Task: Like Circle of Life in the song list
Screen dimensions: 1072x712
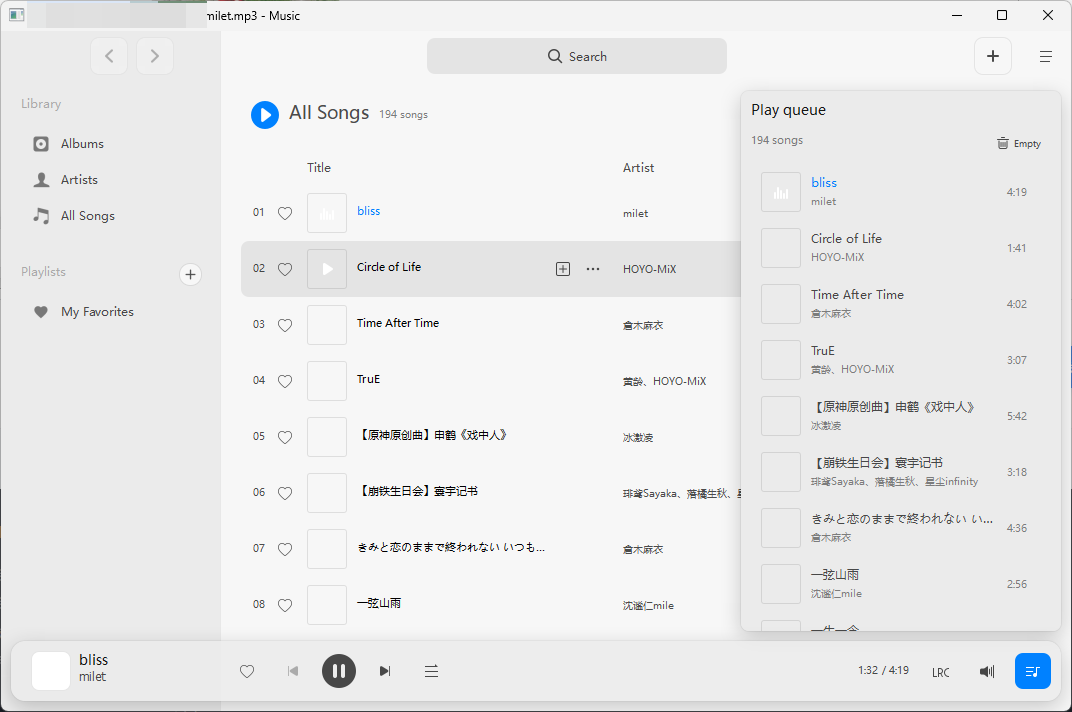Action: click(285, 269)
